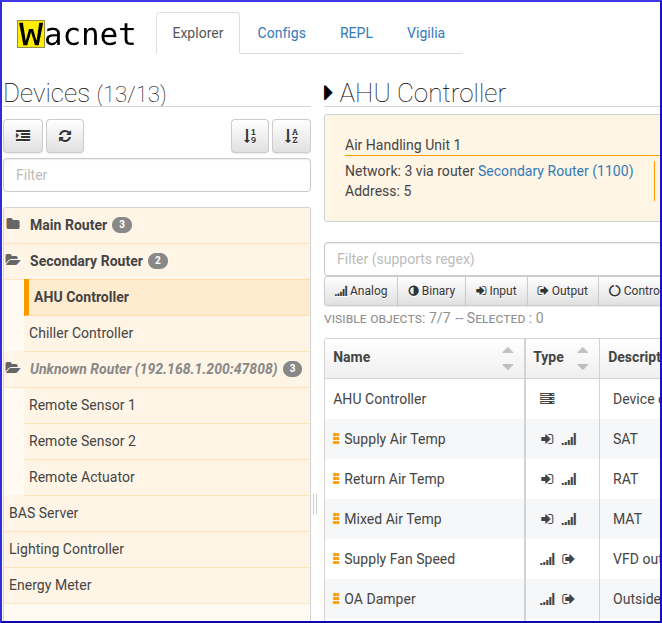Screen dimensions: 662x623
Task: Click the device type icon in AHU Controller row
Action: tap(547, 399)
